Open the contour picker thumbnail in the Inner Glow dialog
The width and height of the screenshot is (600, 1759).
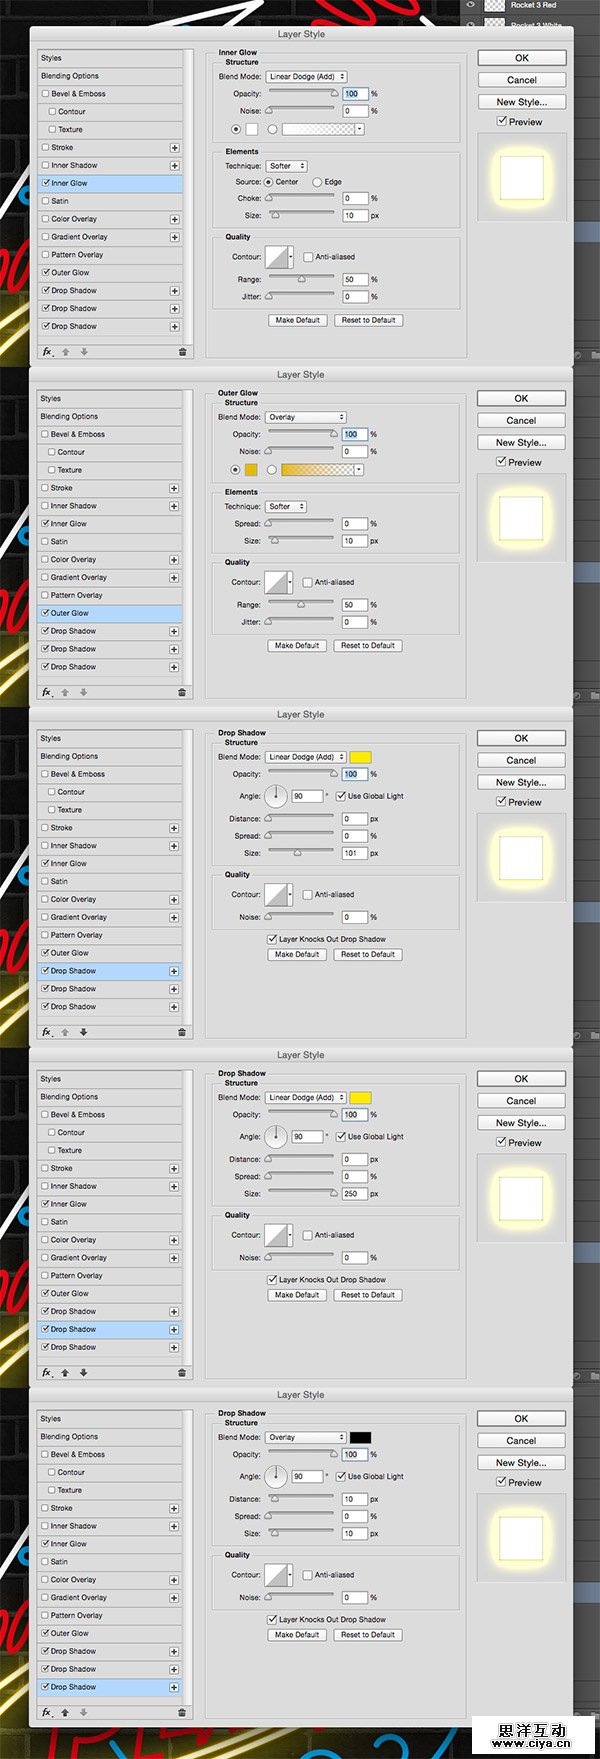click(277, 257)
